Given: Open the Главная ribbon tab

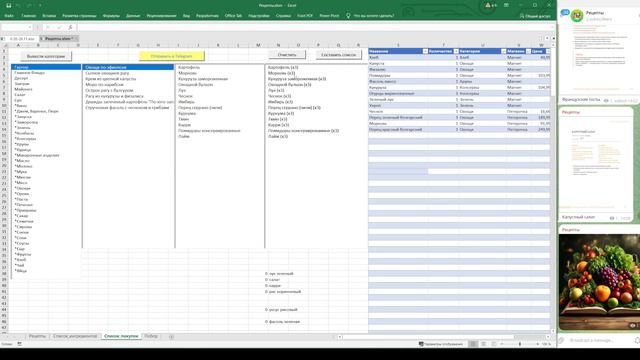Looking at the screenshot, I should [x=29, y=16].
